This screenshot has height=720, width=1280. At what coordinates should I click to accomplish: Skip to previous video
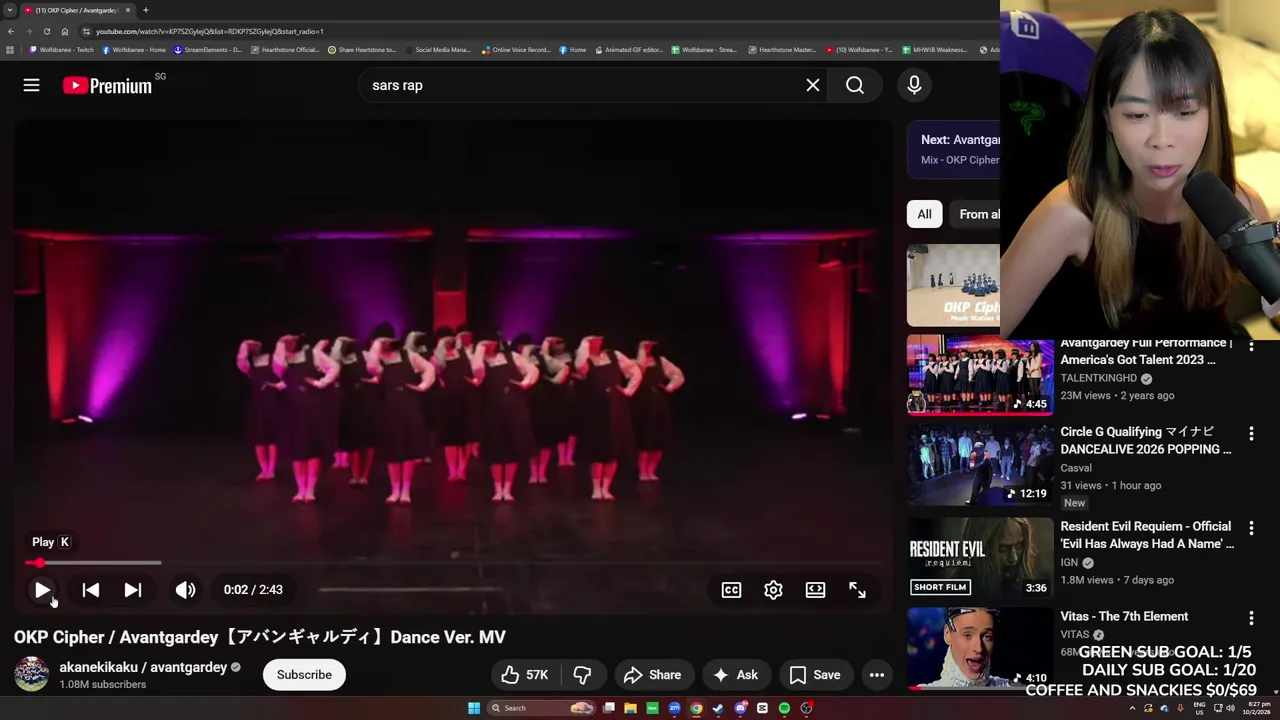(90, 590)
